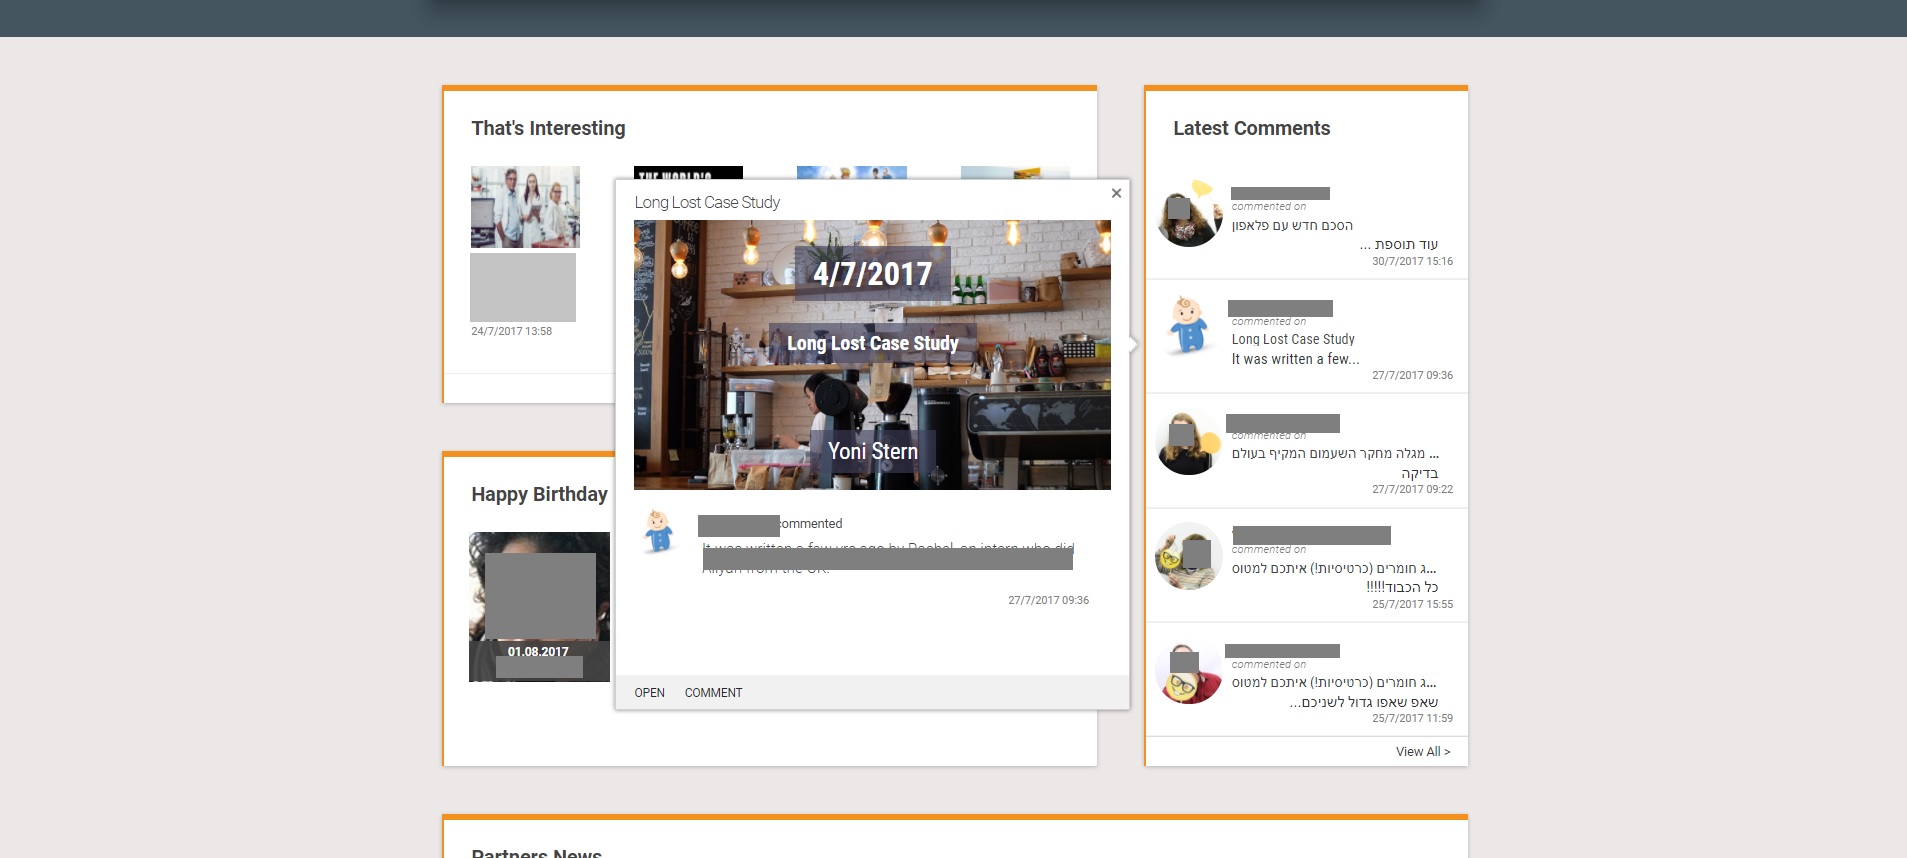The height and width of the screenshot is (858, 1907).
Task: Open the birthday photo dated 01.08.2017
Action: pyautogui.click(x=539, y=607)
